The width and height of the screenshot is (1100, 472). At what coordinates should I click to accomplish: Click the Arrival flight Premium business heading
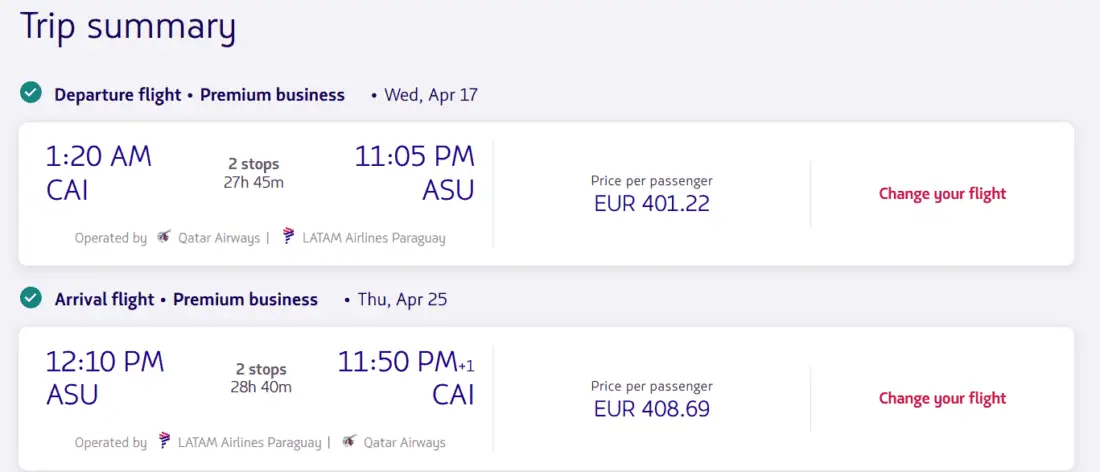click(x=186, y=299)
